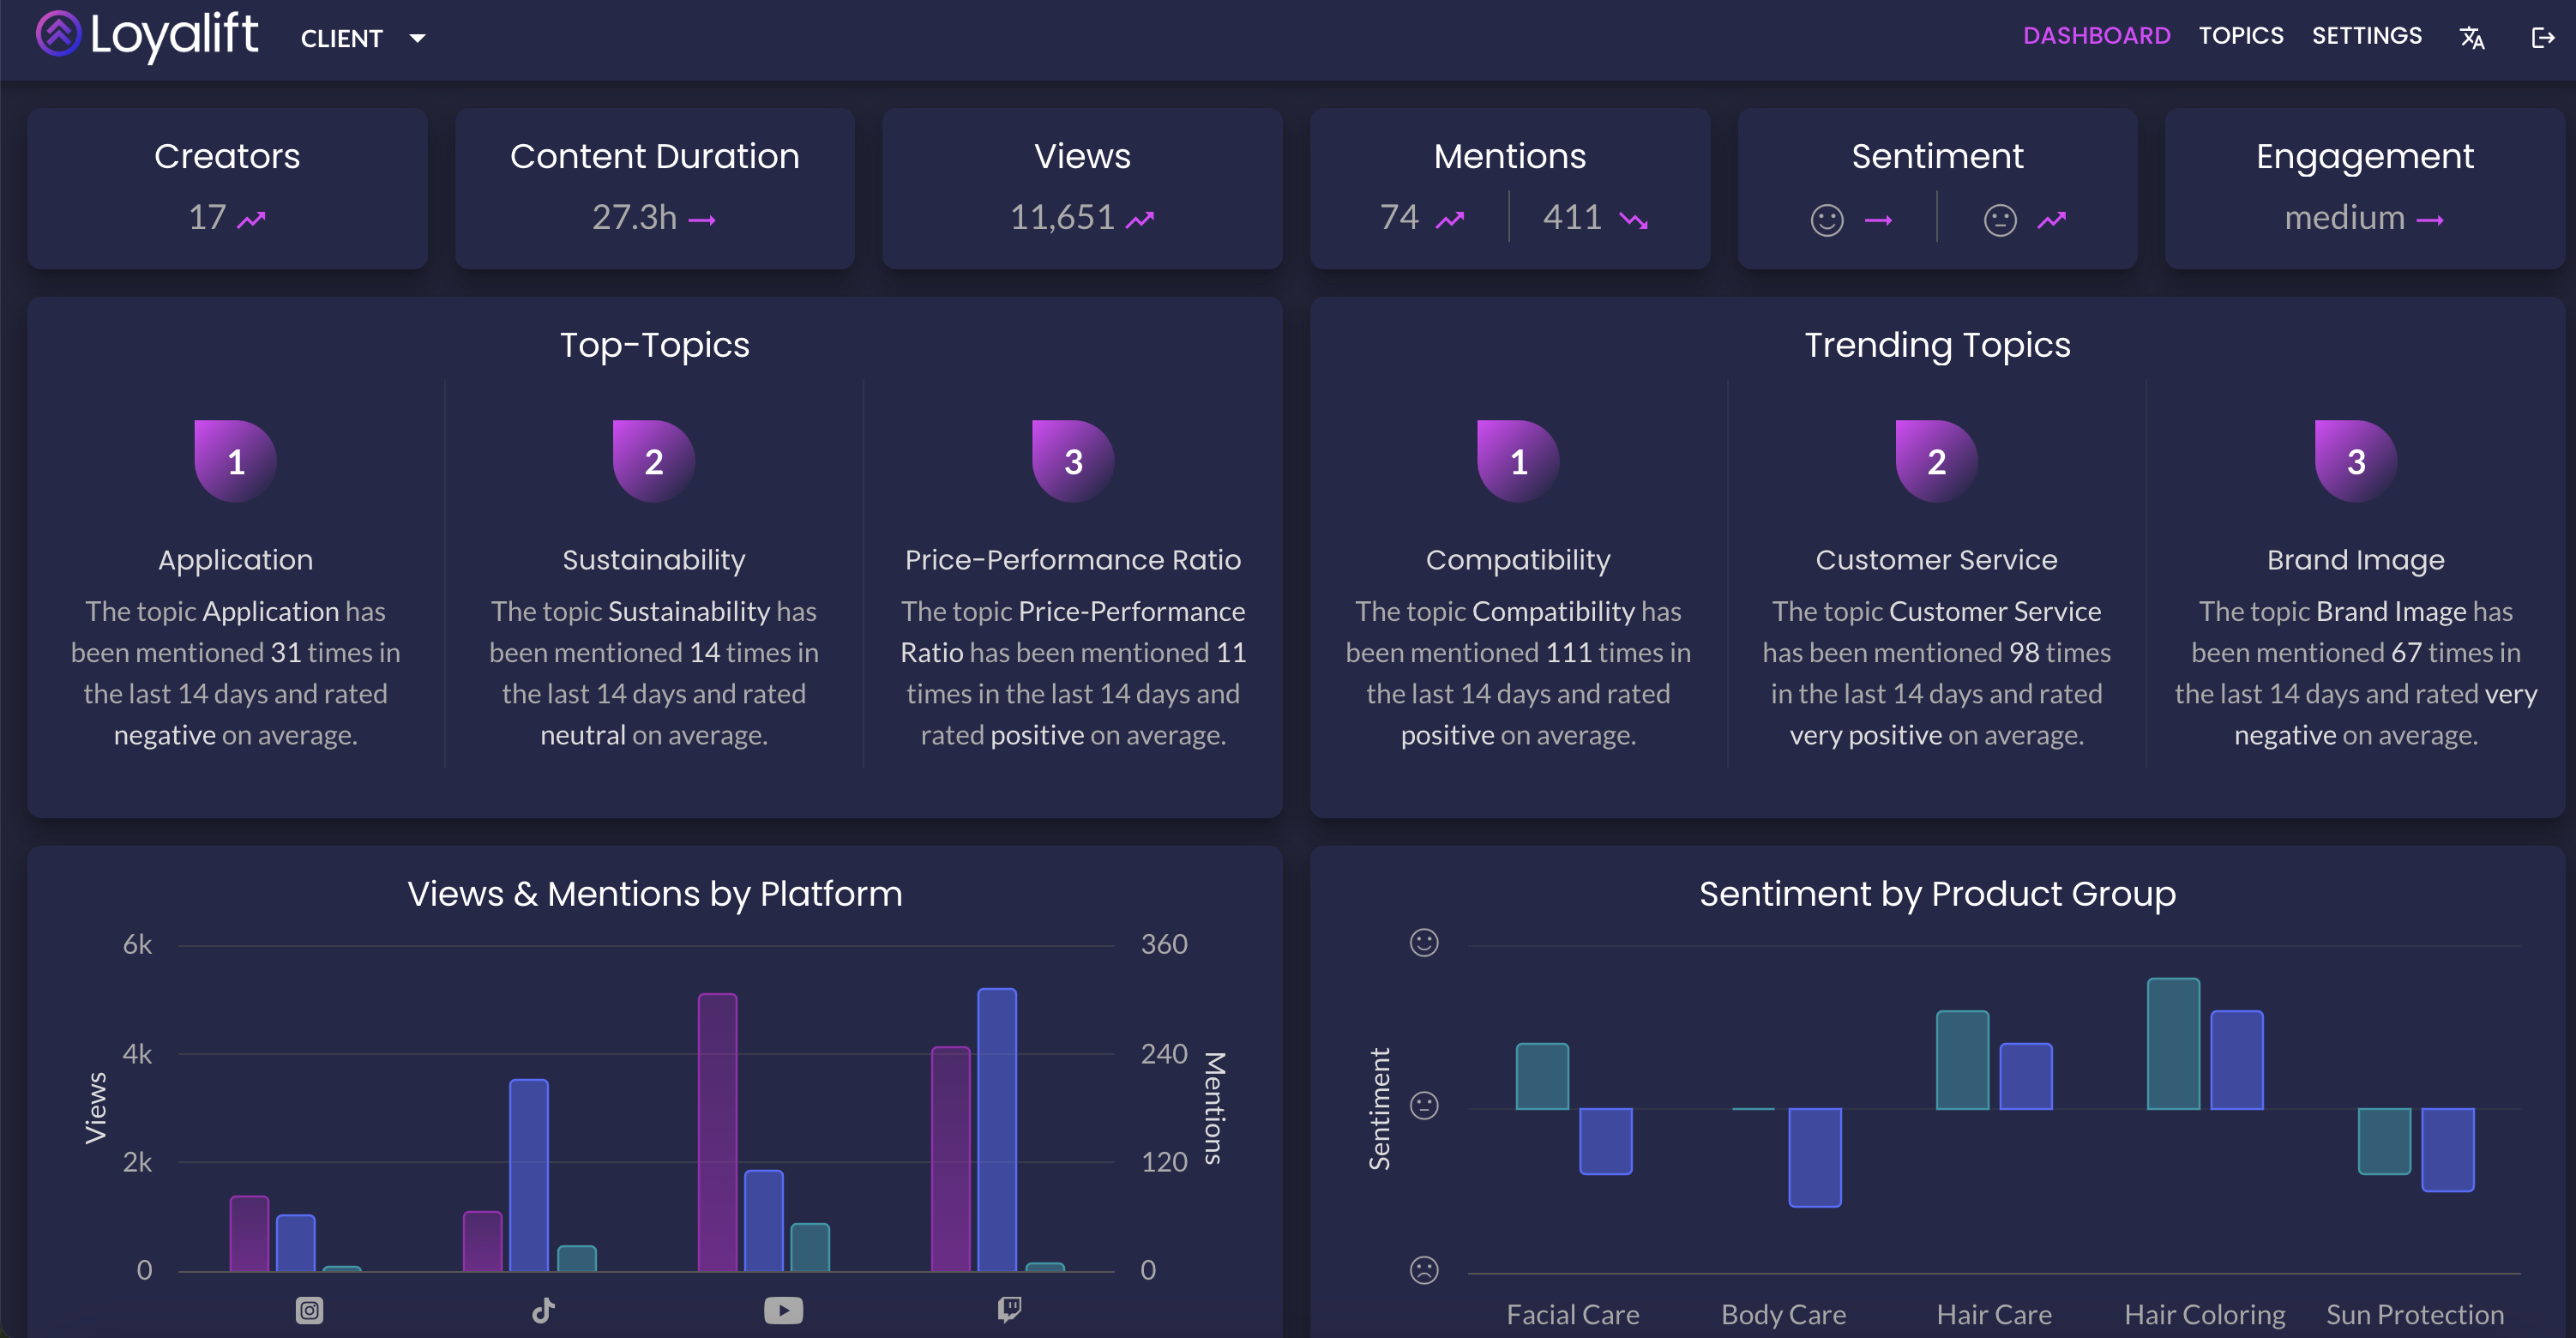Open the SETTINGS tab
The height and width of the screenshot is (1338, 2576).
[x=2366, y=35]
